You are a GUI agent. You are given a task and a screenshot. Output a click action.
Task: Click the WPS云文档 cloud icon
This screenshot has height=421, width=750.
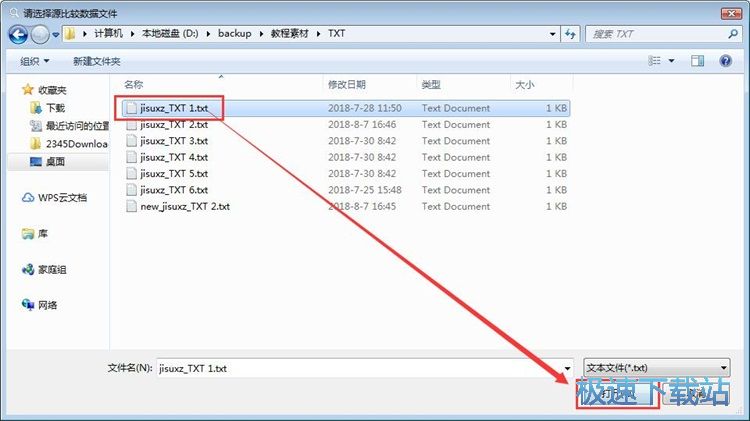pyautogui.click(x=28, y=198)
